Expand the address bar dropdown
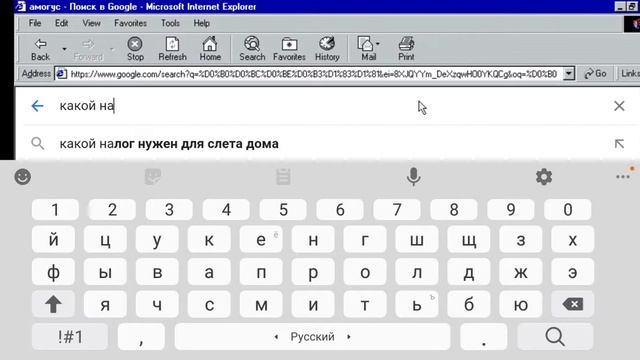This screenshot has height=360, width=640. click(x=569, y=74)
